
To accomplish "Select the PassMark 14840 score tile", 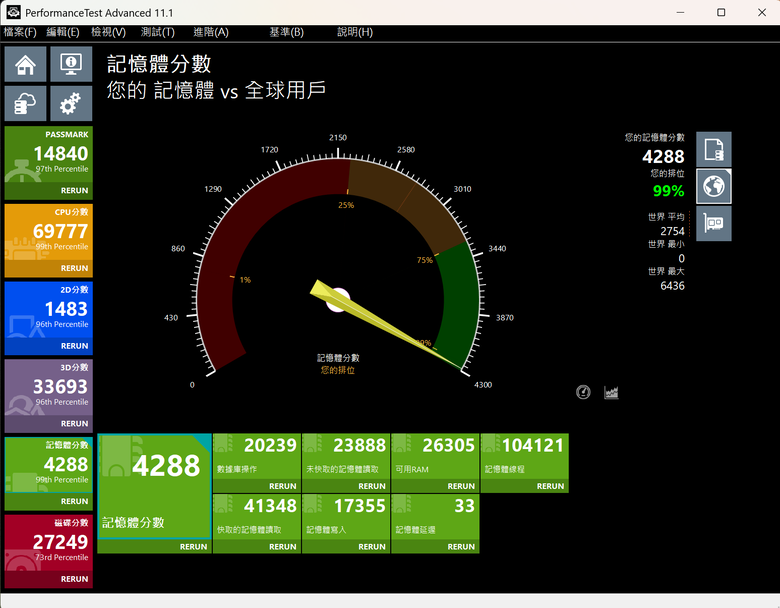I will (49, 155).
